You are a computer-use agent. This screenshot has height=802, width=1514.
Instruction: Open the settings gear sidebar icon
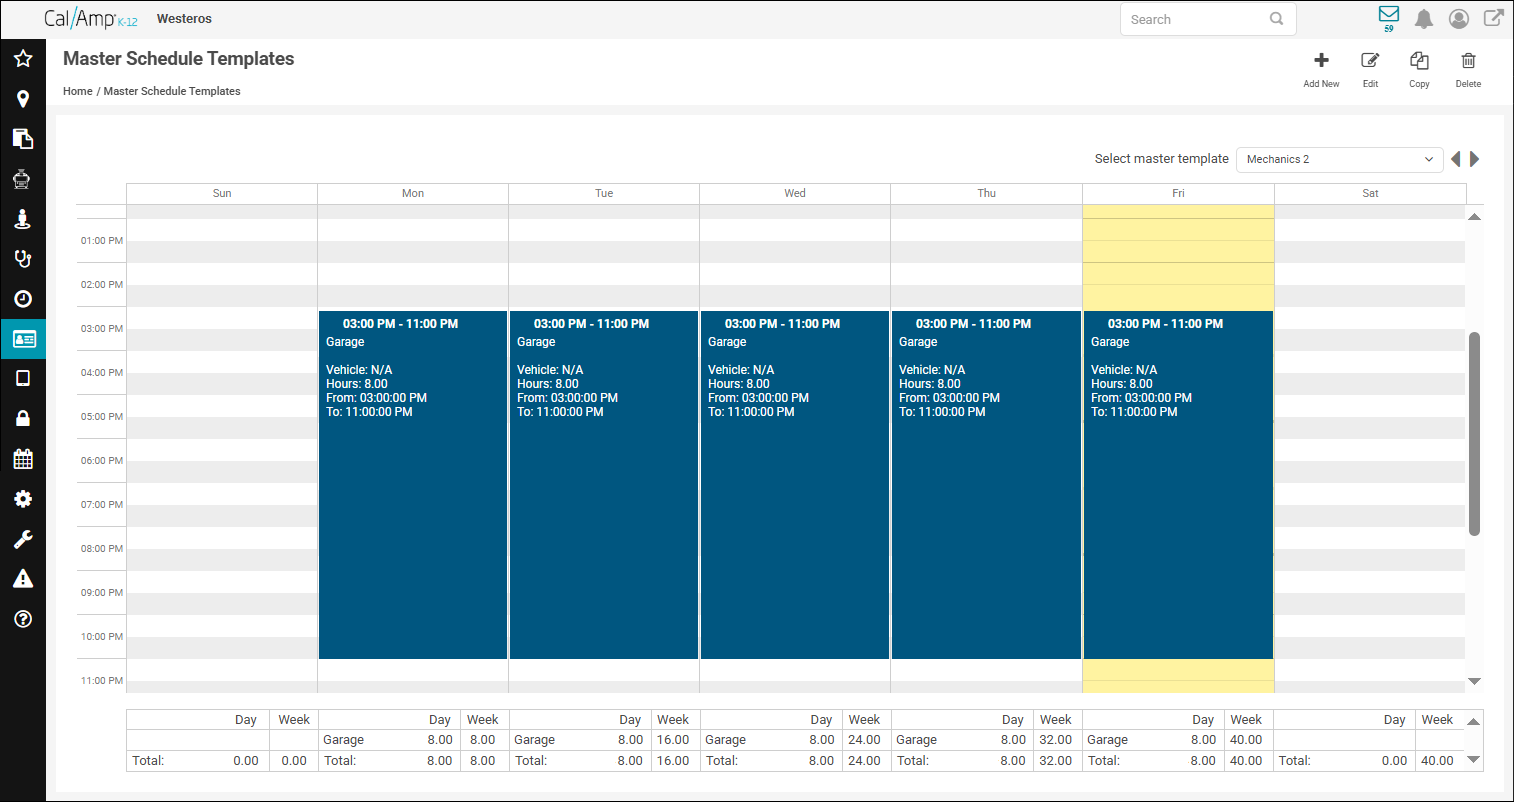(23, 499)
